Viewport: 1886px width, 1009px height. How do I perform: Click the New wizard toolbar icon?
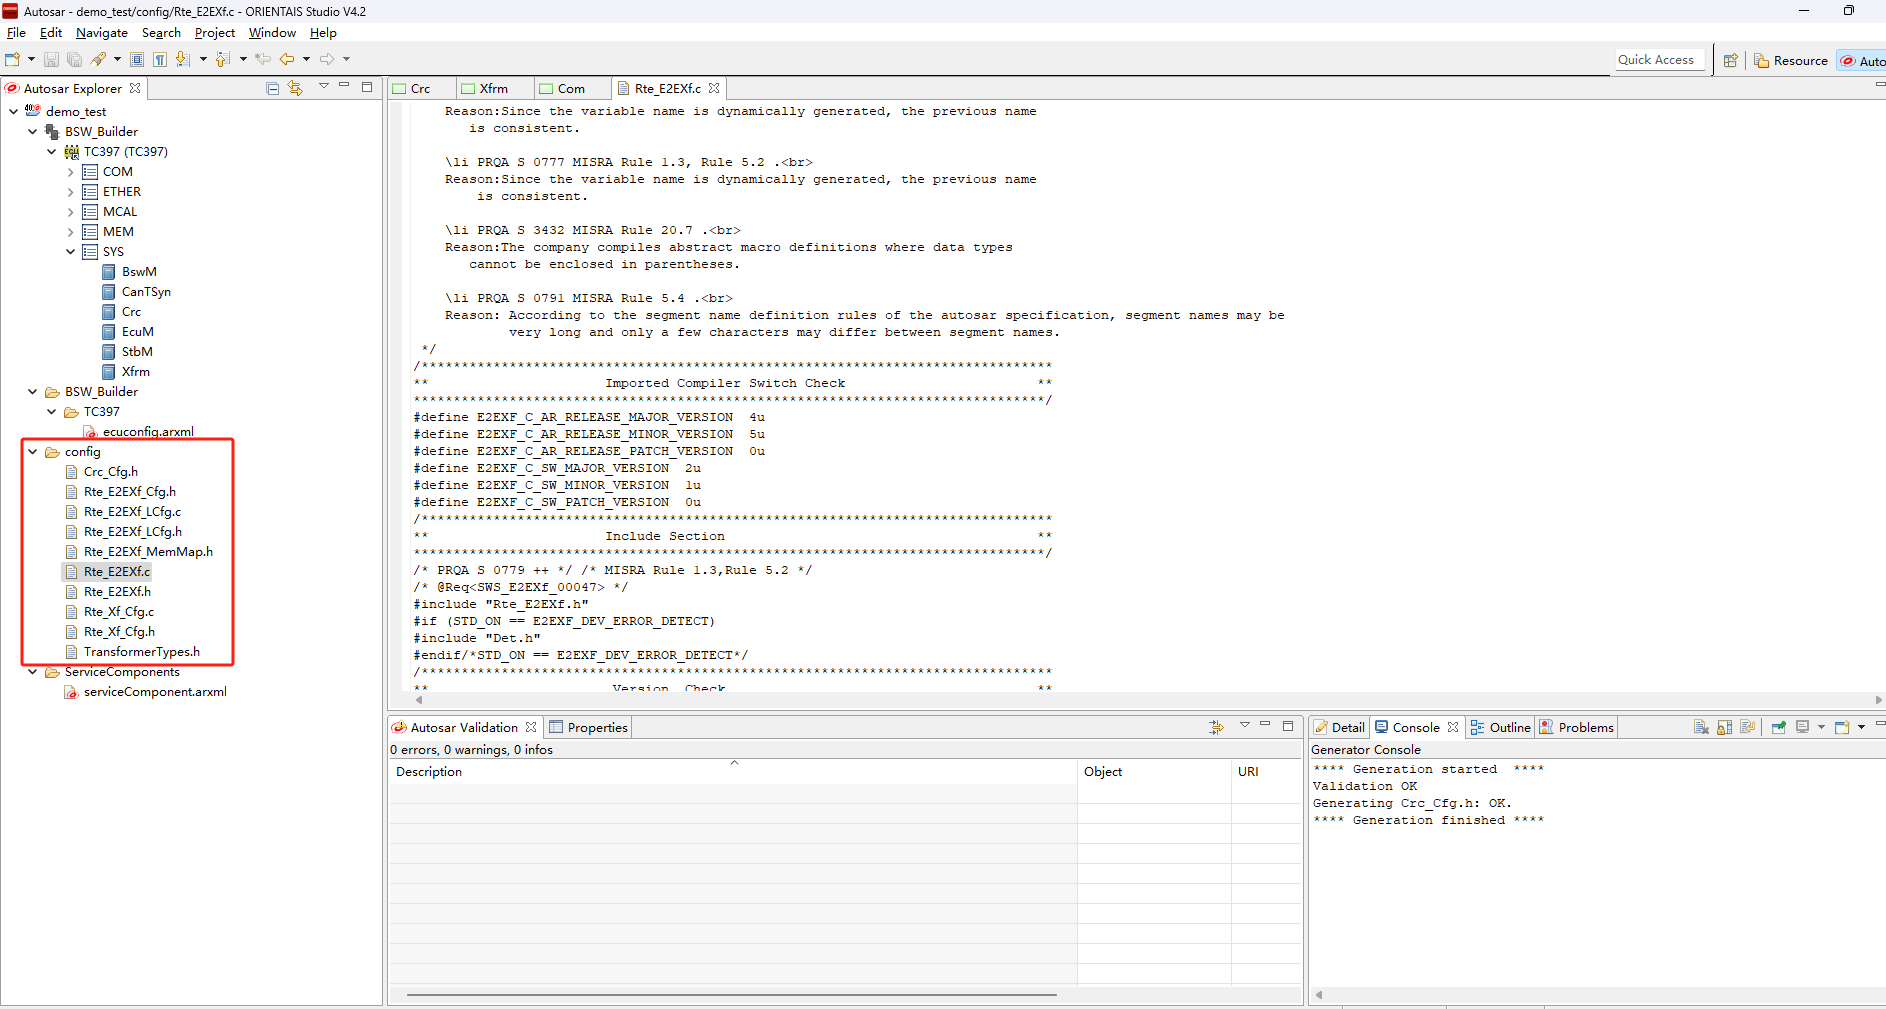coord(13,60)
